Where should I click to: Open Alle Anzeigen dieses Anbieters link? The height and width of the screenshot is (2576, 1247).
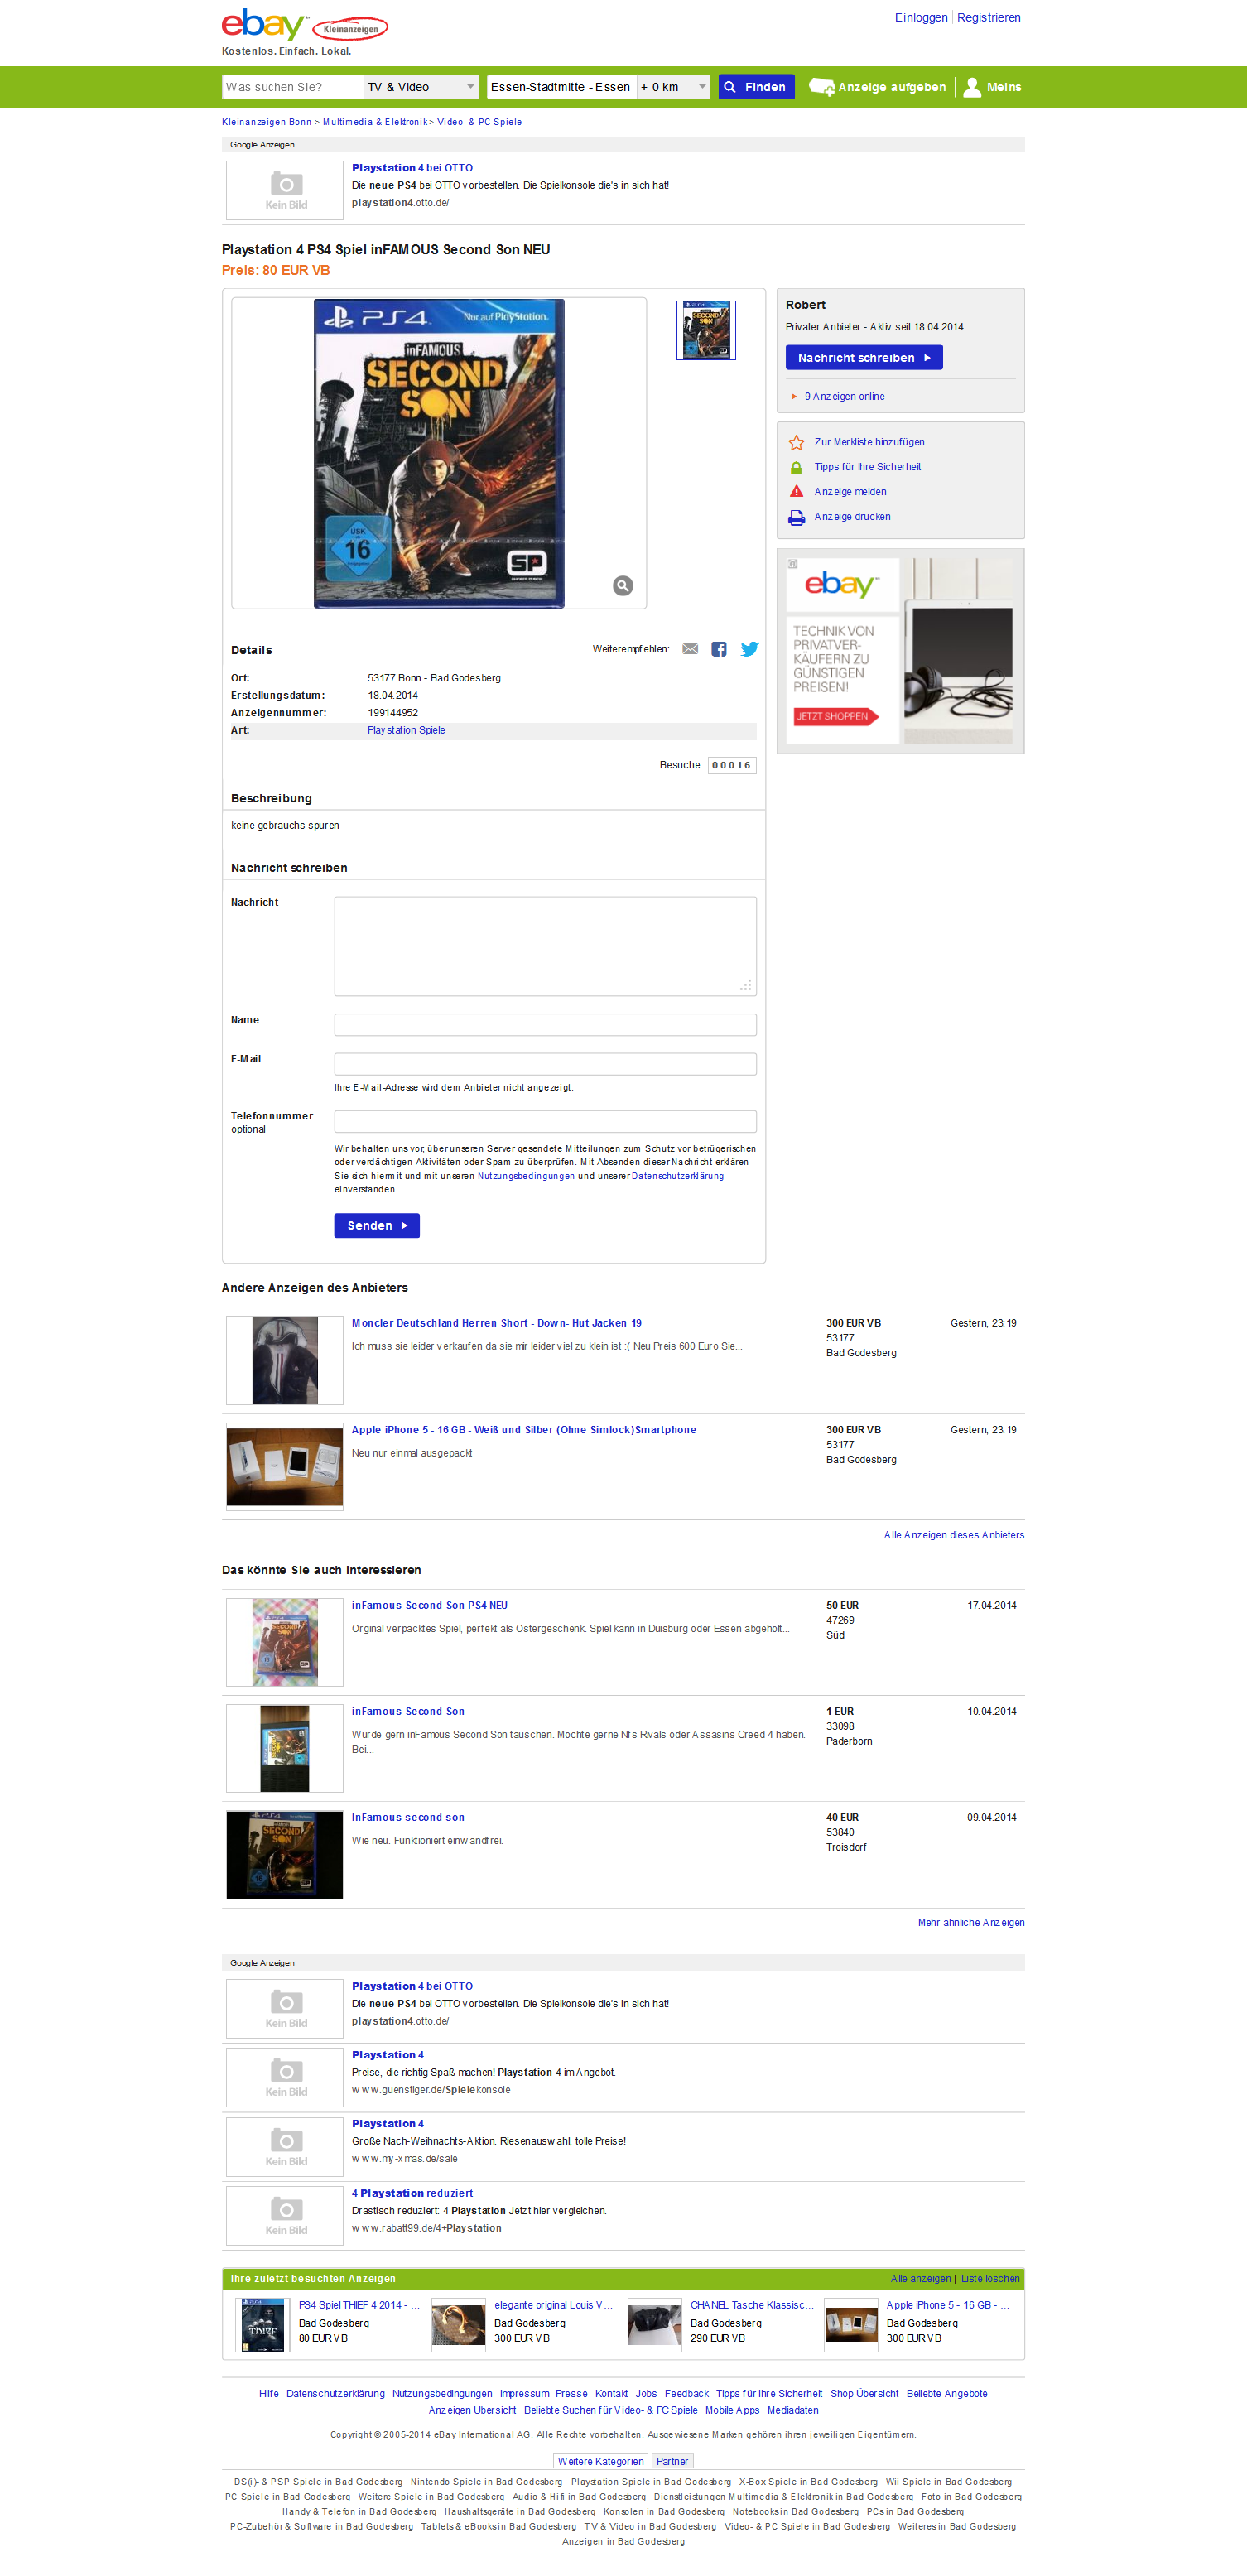coord(954,1535)
